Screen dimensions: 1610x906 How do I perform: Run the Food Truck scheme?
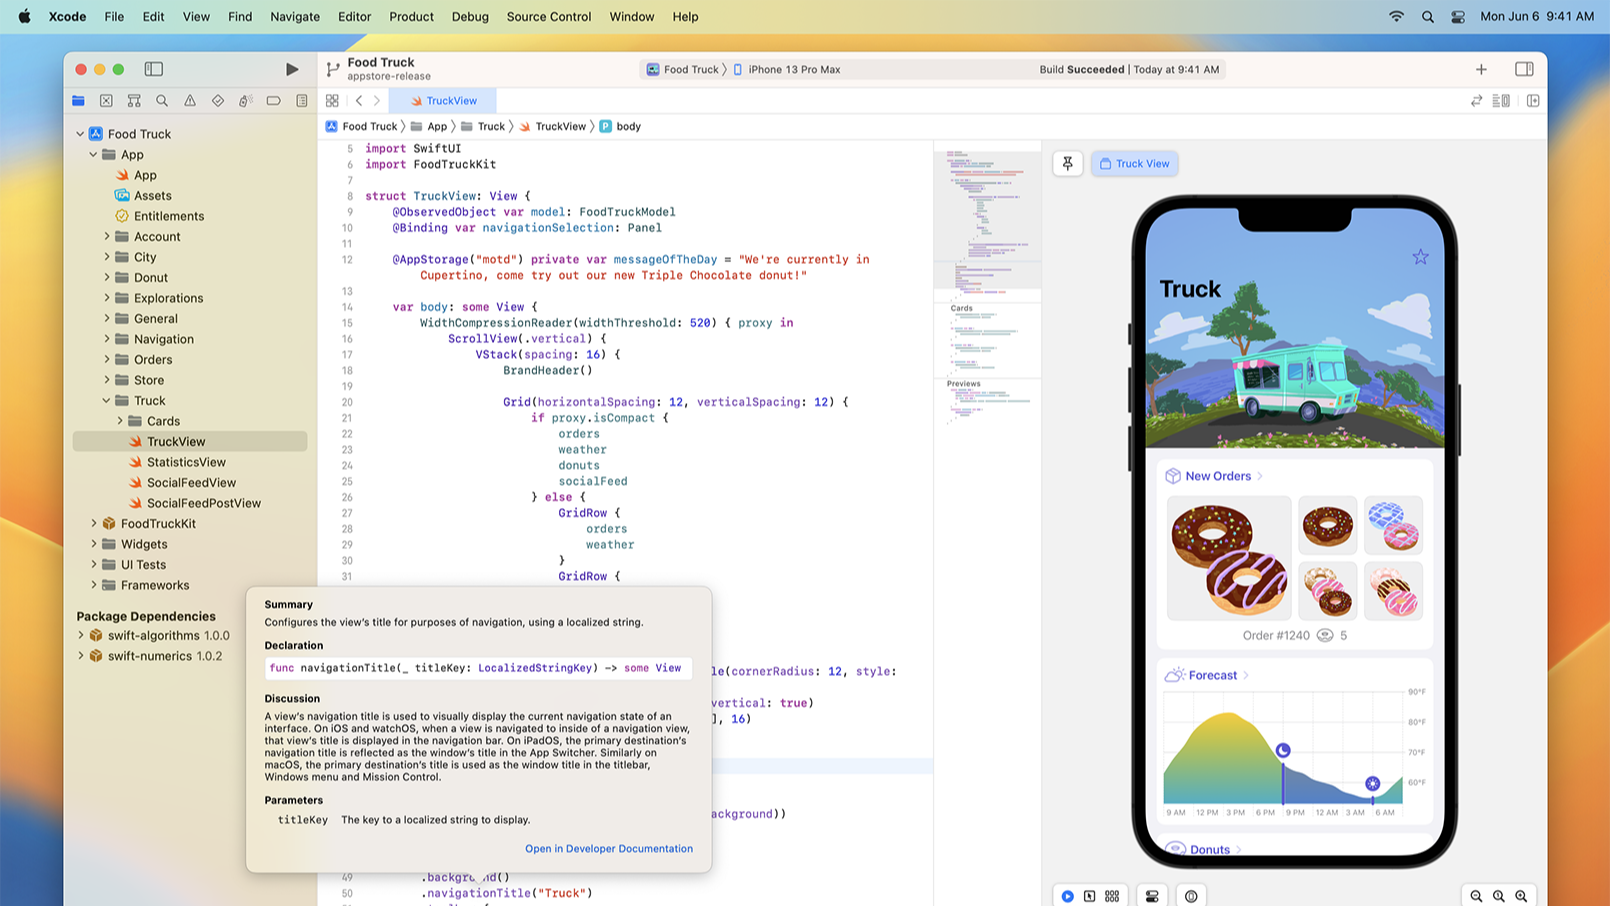(x=292, y=69)
